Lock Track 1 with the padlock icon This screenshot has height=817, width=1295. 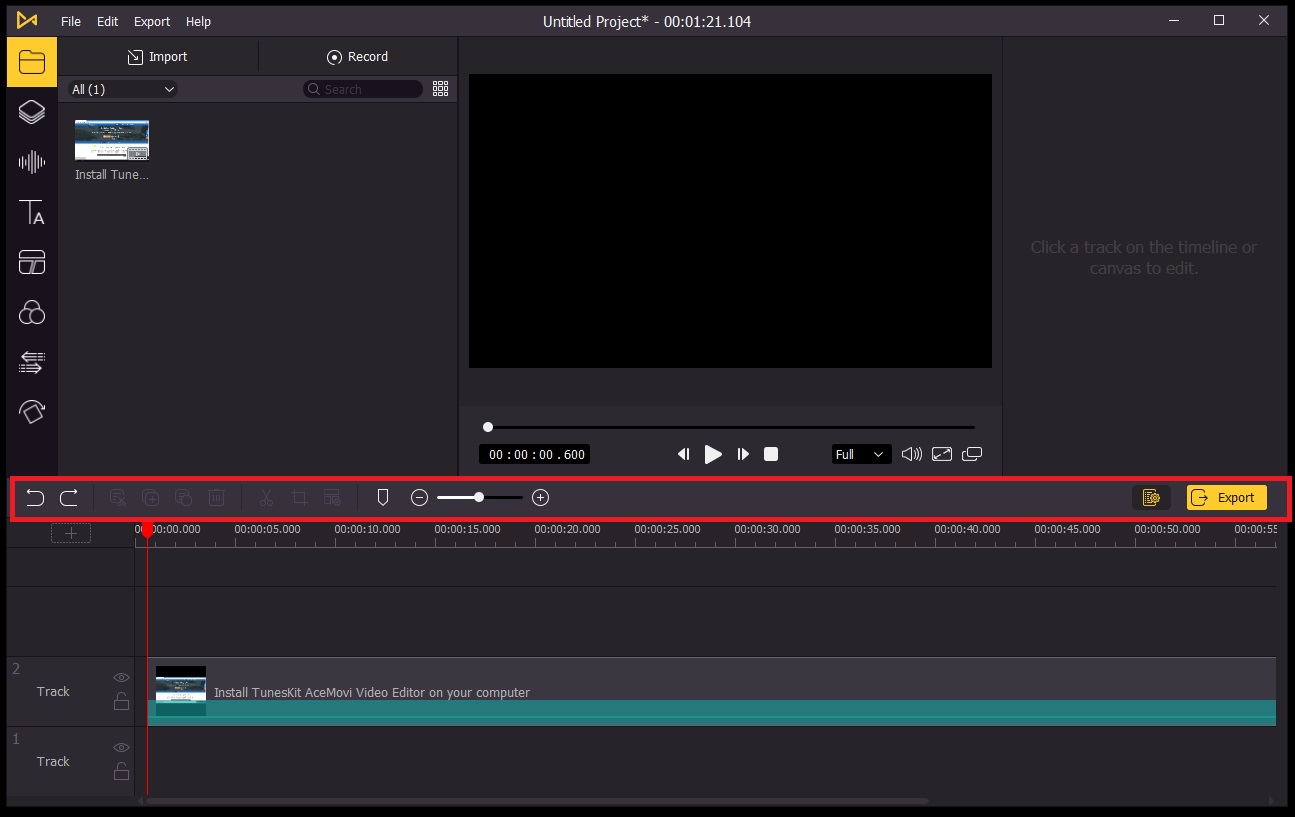121,771
